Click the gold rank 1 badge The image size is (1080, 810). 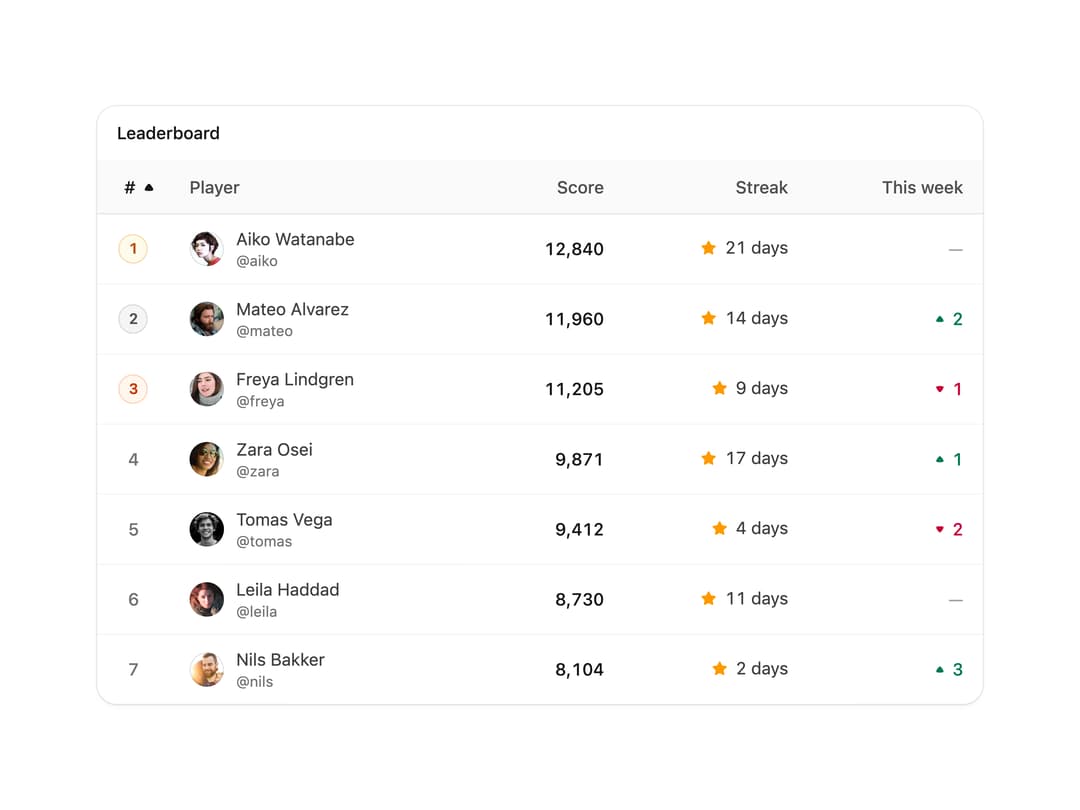[x=133, y=249]
